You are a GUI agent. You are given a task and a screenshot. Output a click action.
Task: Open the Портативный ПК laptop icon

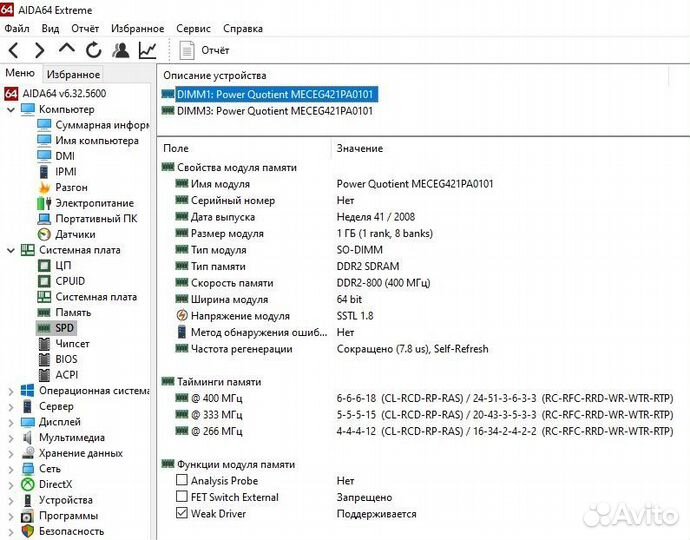pyautogui.click(x=44, y=219)
